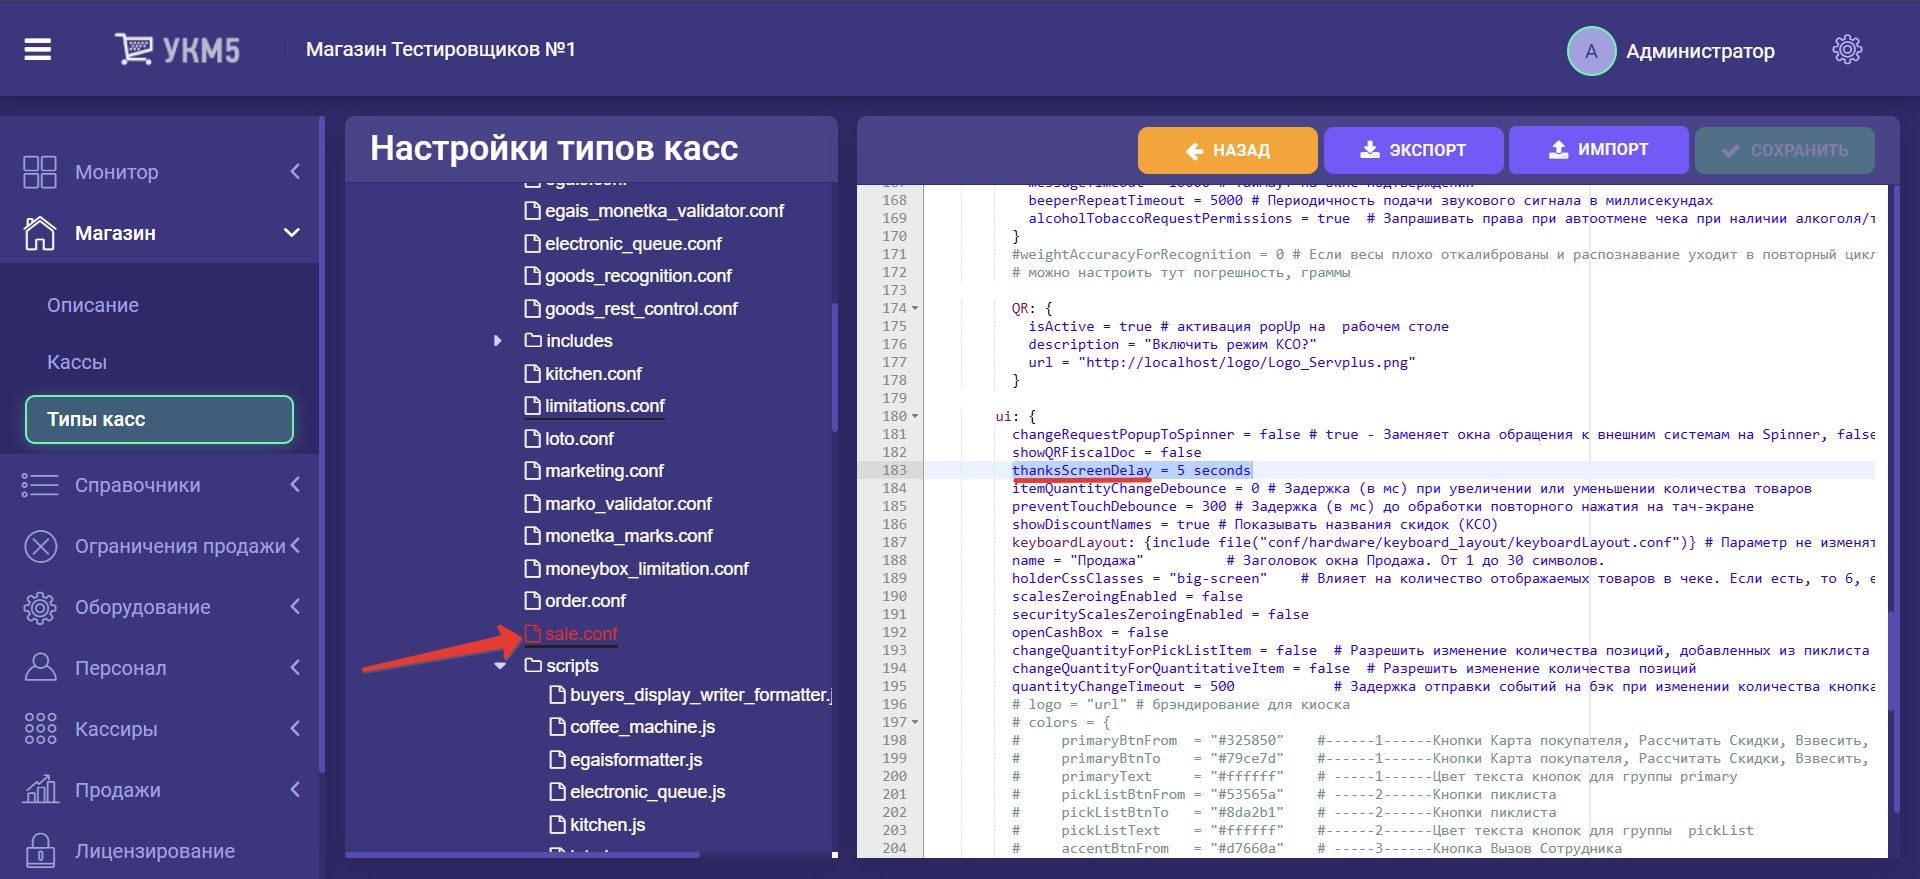
Task: Select Типы касс submenu item
Action: 159,419
